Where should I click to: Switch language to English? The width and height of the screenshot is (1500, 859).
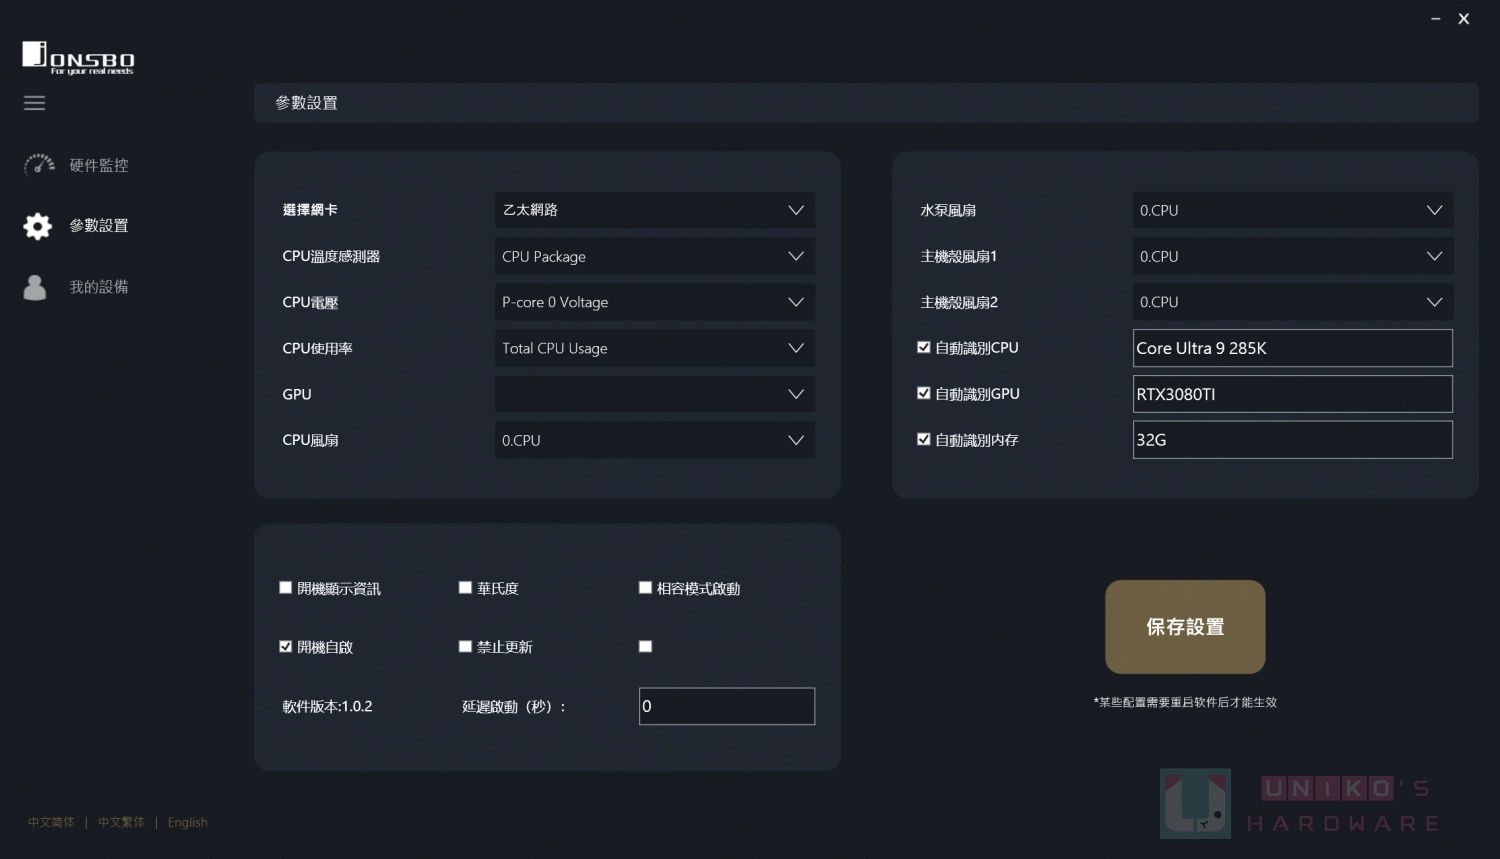188,822
